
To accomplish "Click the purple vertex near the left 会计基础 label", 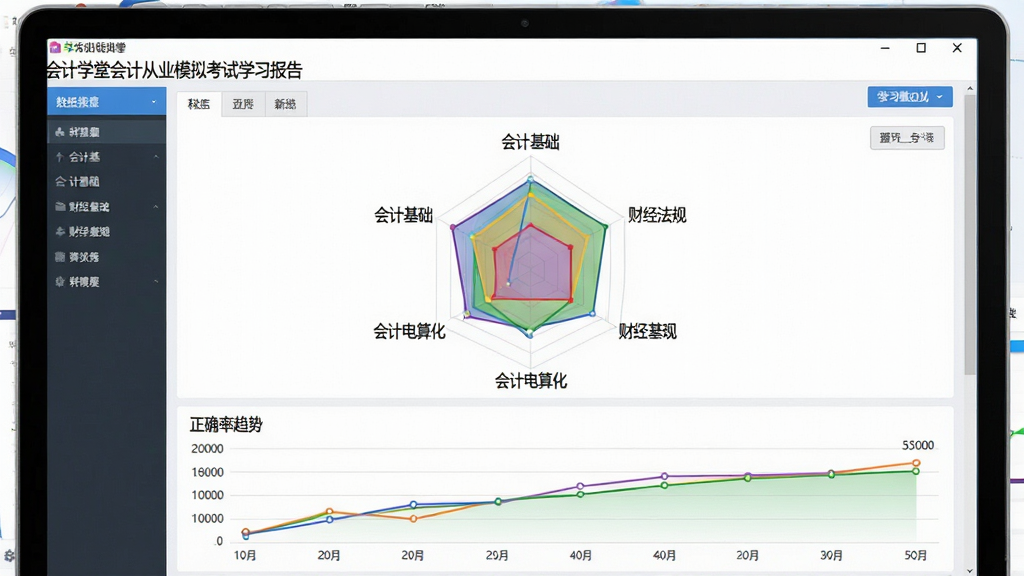I will (453, 227).
